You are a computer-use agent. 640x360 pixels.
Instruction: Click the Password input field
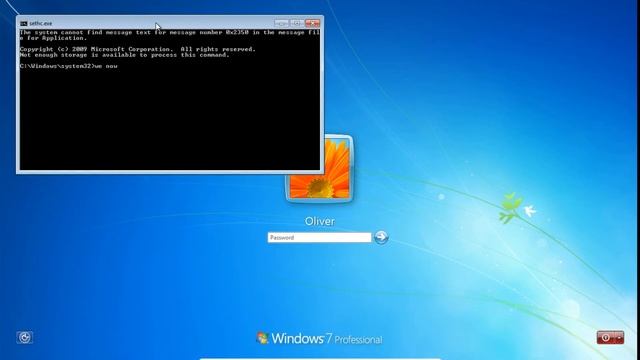pos(319,237)
